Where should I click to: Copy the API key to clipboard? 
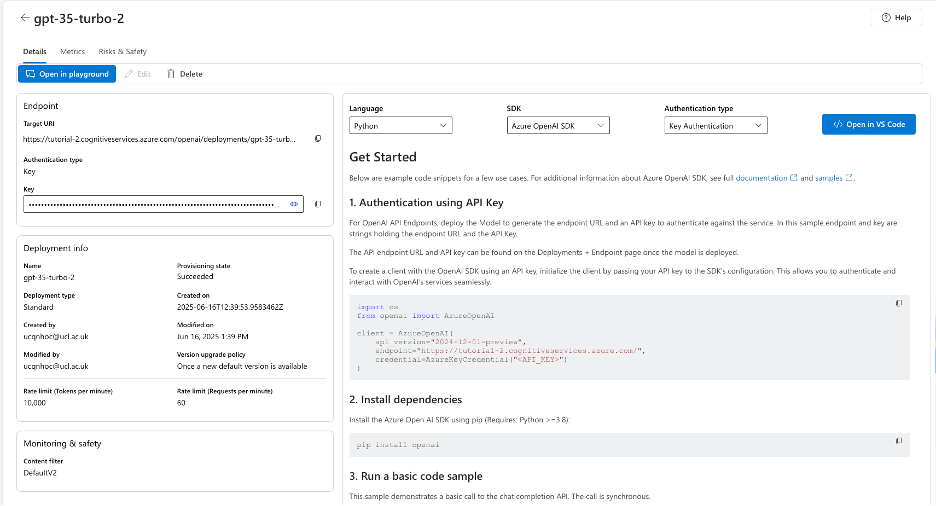click(x=318, y=204)
